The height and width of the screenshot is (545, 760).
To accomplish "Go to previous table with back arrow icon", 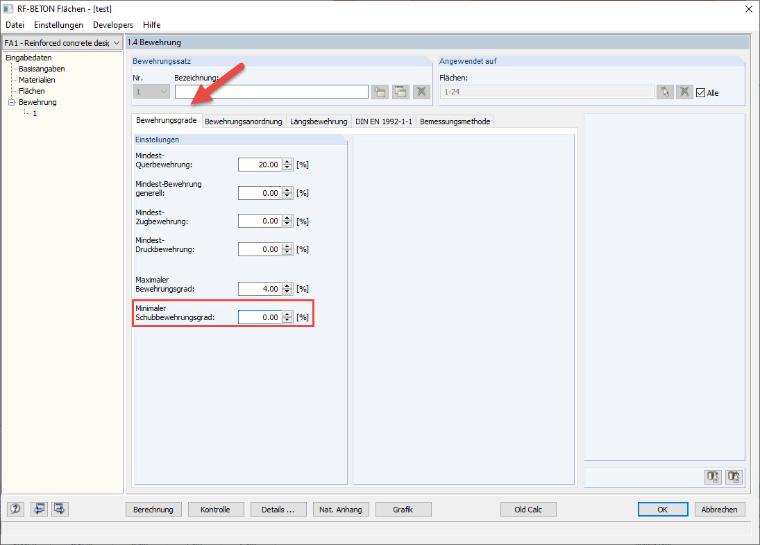I will pos(39,509).
